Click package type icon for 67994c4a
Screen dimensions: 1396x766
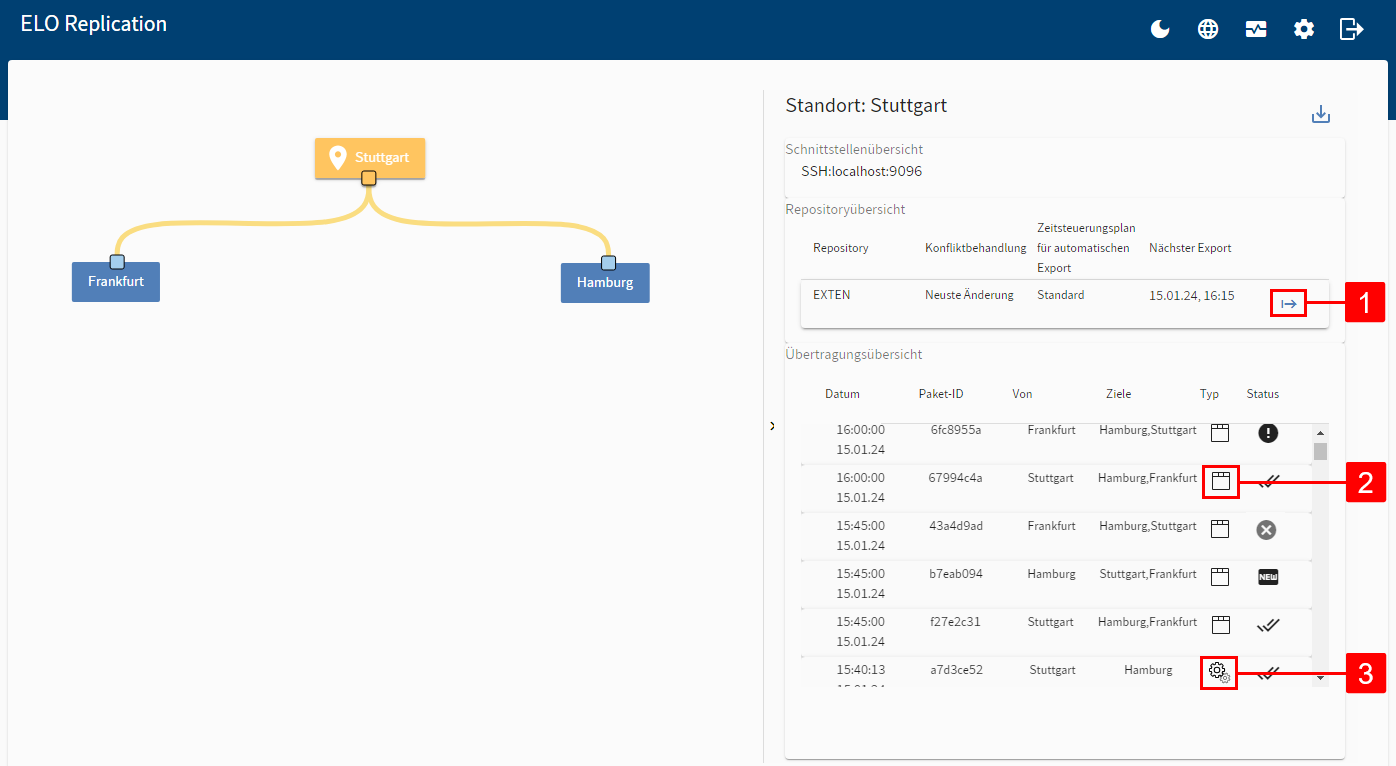click(1219, 481)
